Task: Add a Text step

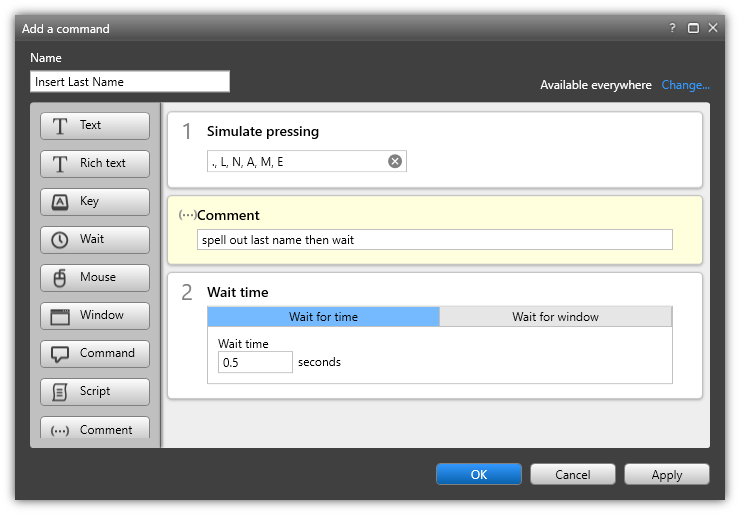Action: pyautogui.click(x=95, y=126)
